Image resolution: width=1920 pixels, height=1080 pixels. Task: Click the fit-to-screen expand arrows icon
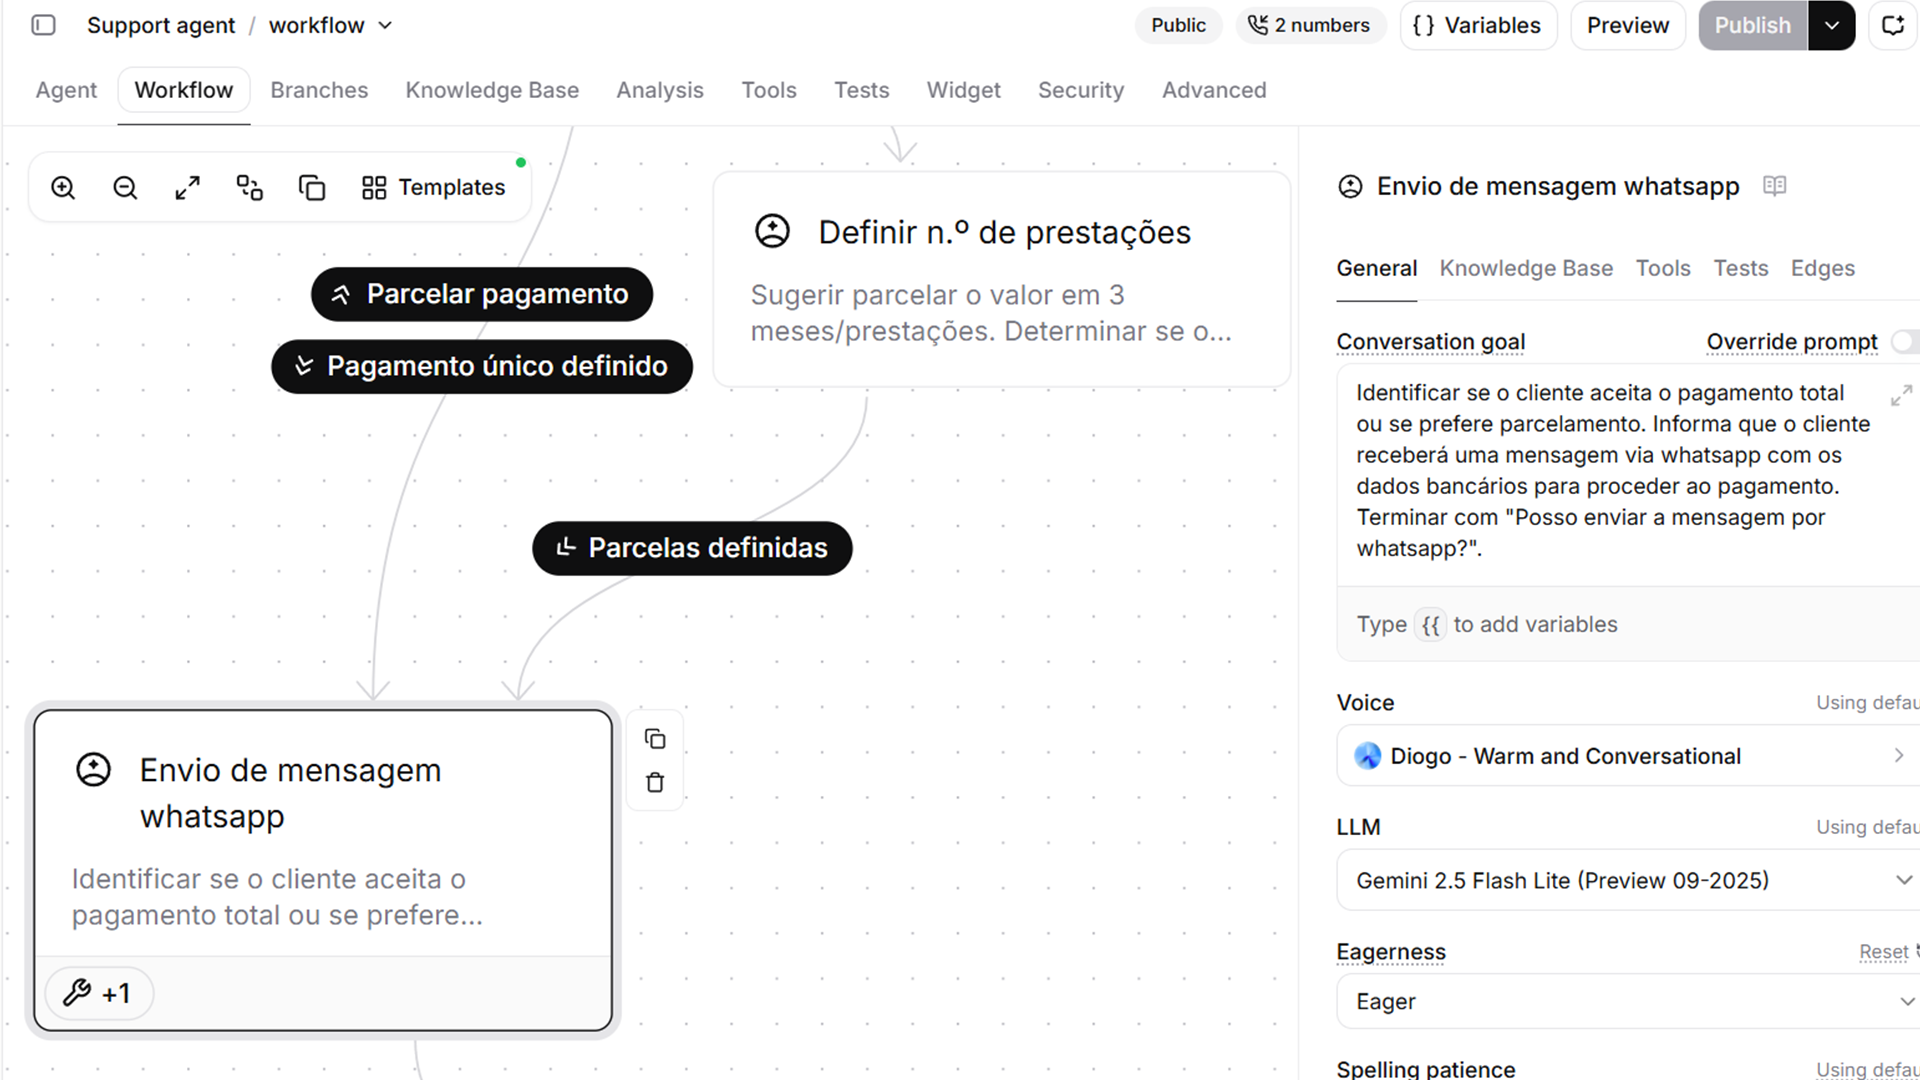(x=187, y=188)
